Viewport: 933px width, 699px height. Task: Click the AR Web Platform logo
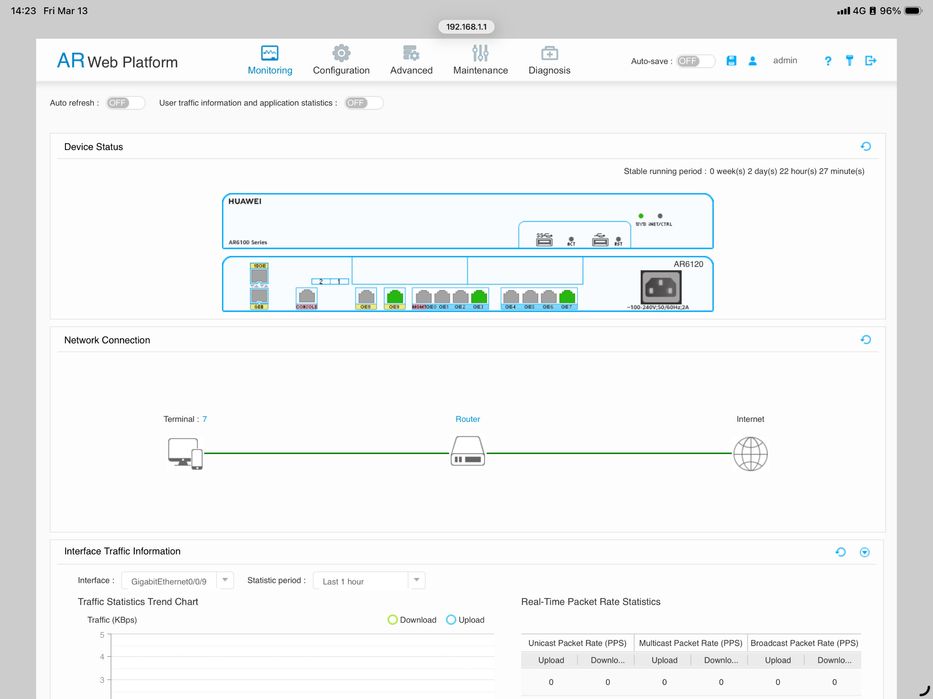pos(117,61)
